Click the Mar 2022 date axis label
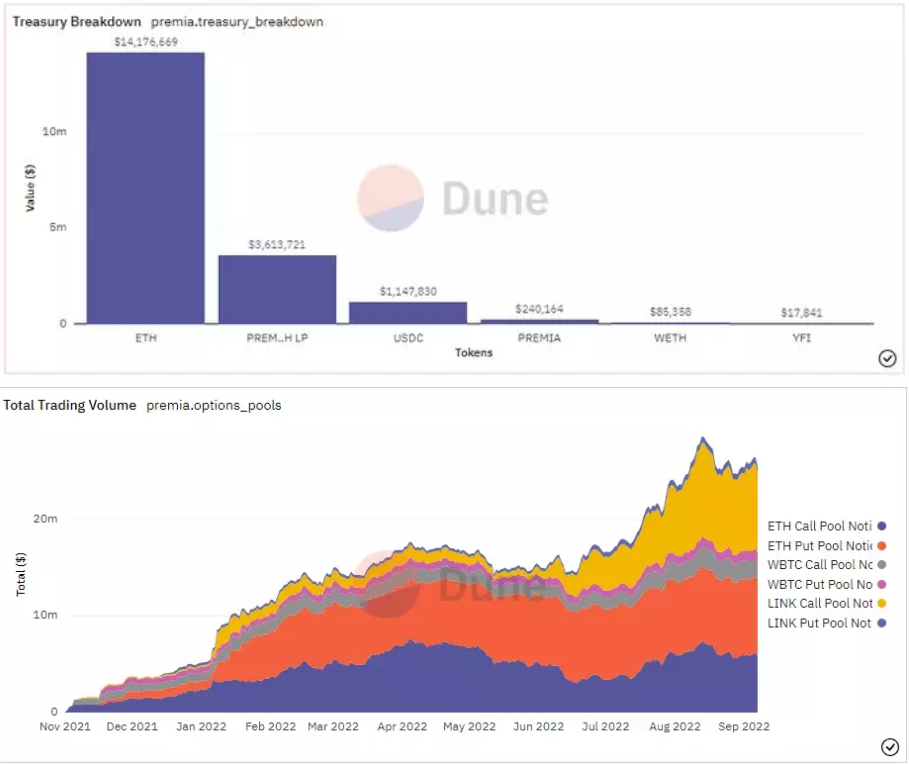The width and height of the screenshot is (909, 765). [x=333, y=726]
